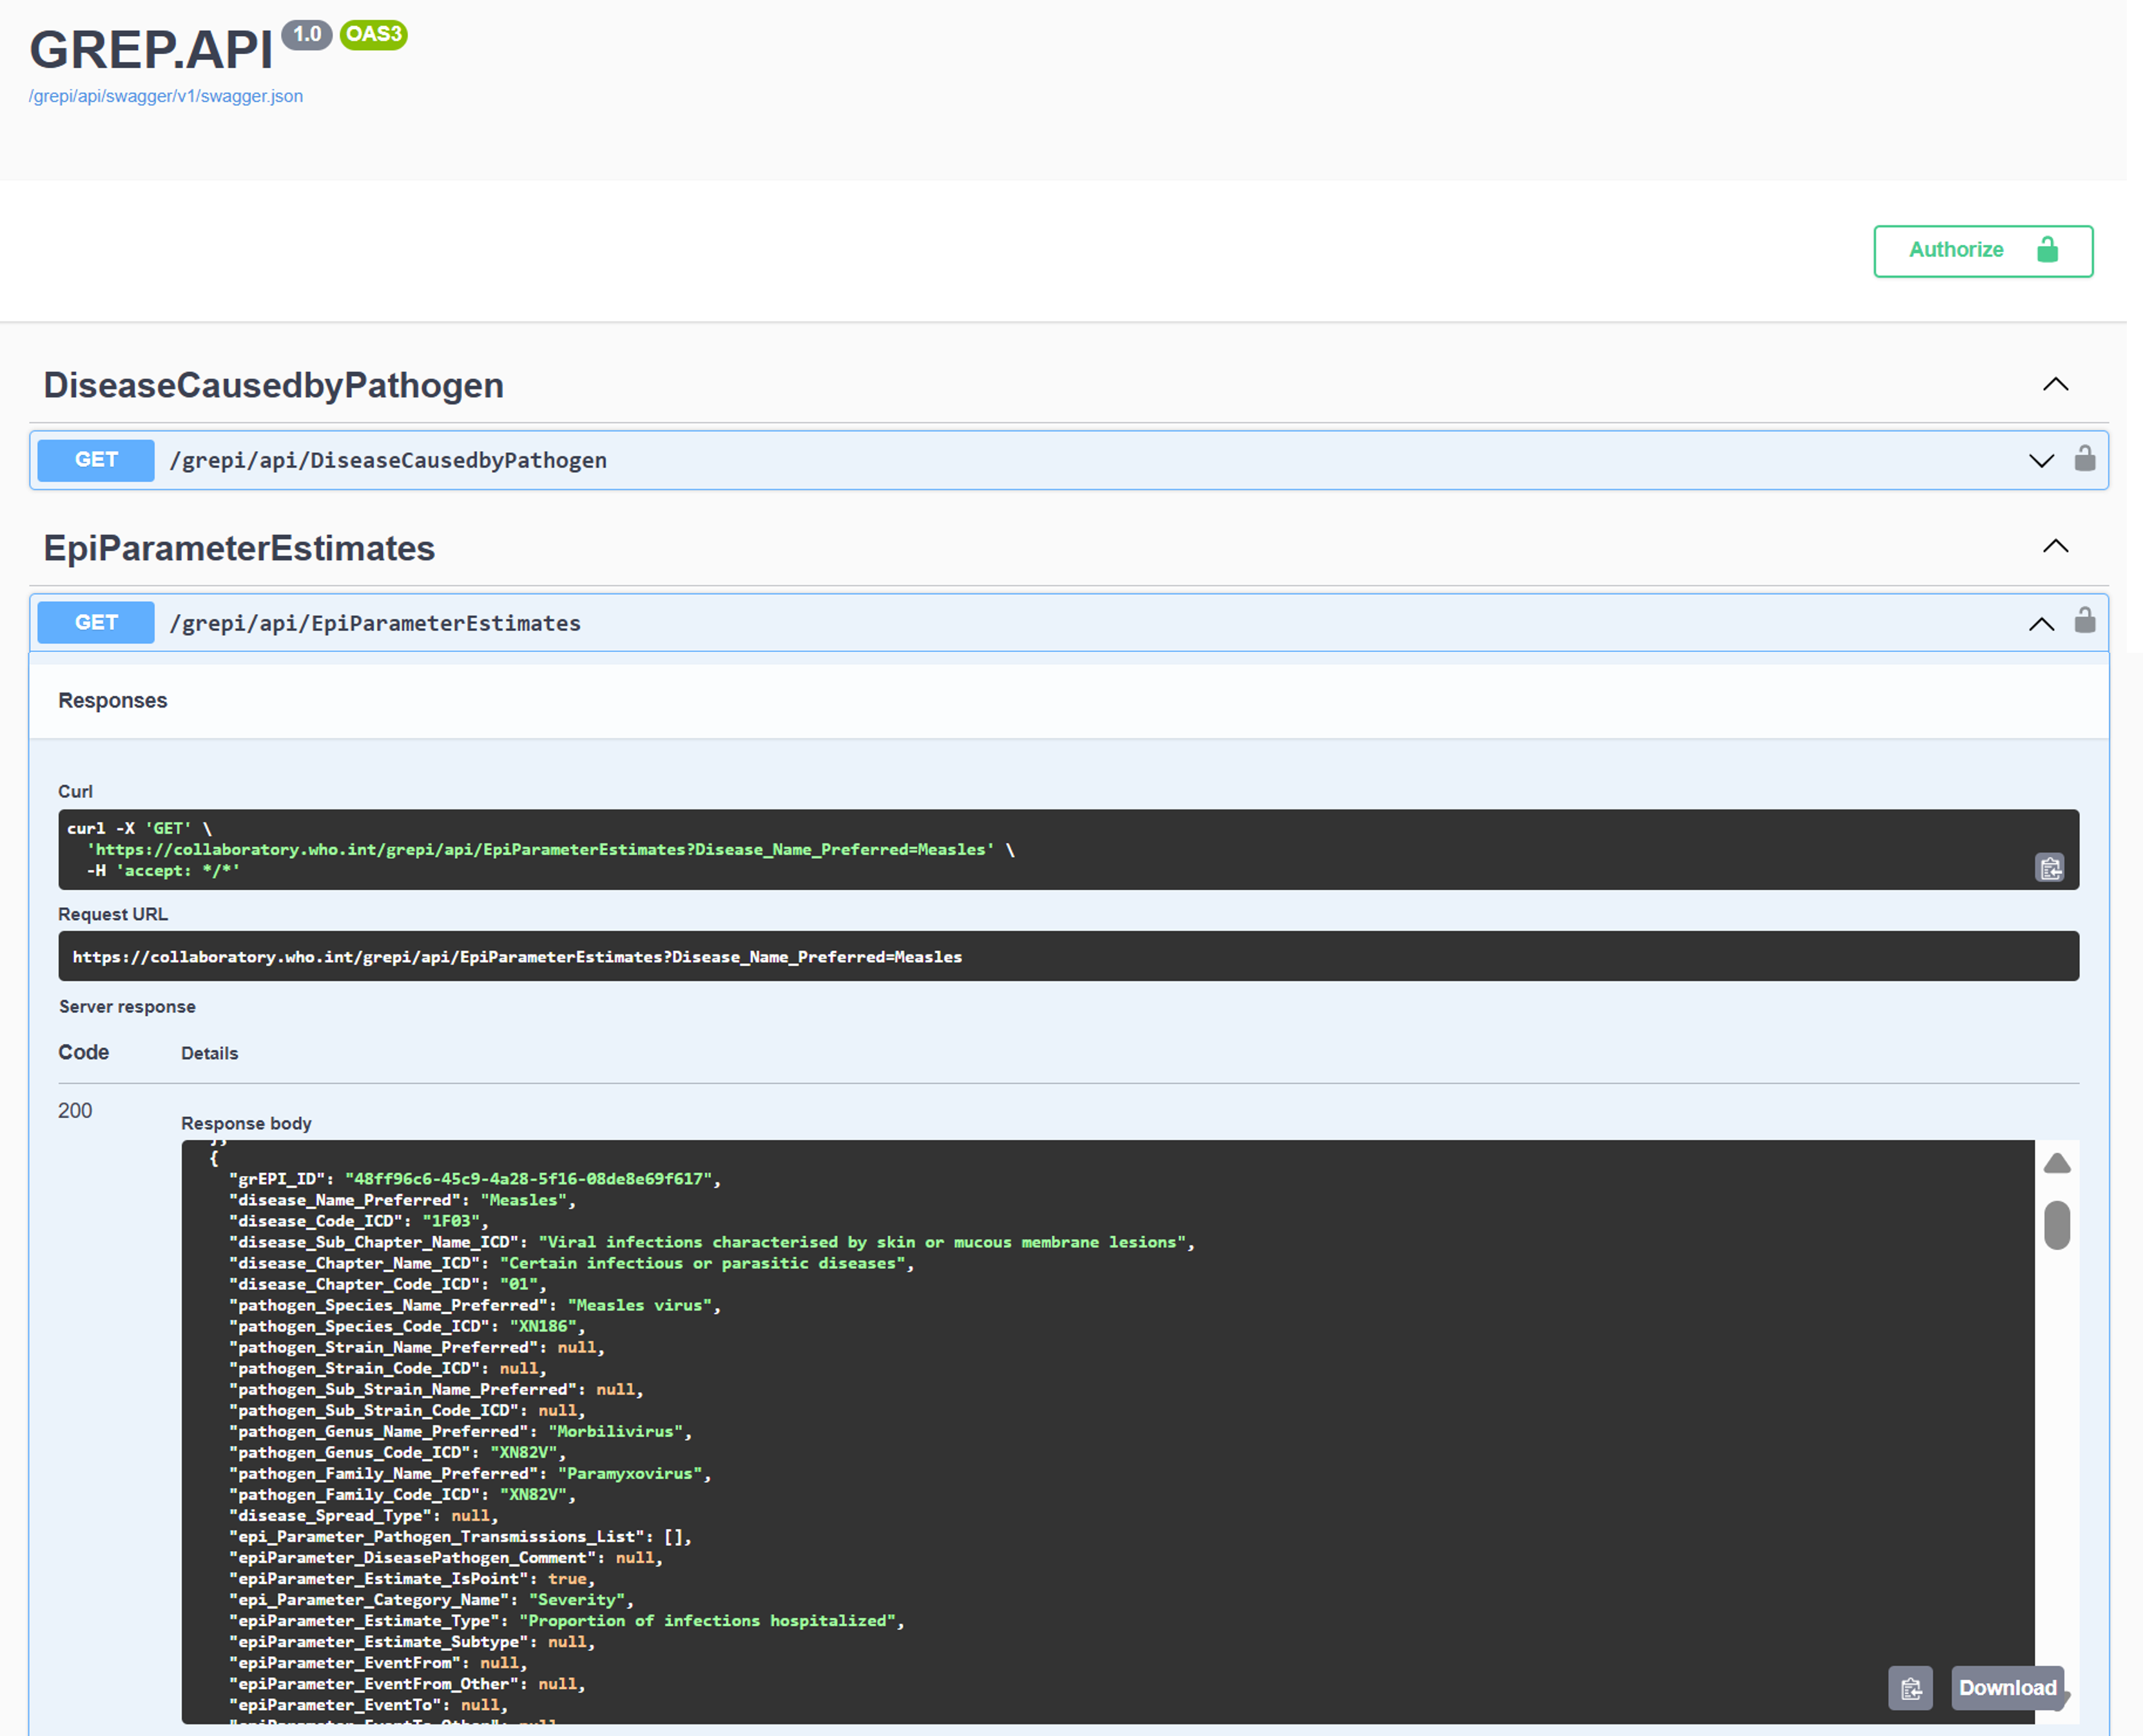
Task: Click the OAS3 badge next to the title
Action: click(374, 34)
